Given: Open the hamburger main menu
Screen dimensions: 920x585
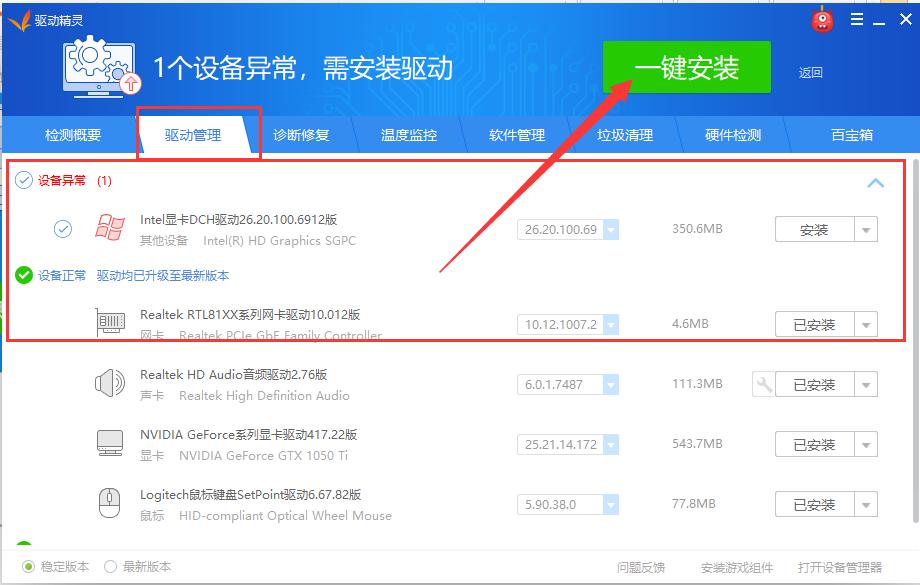Looking at the screenshot, I should click(856, 18).
